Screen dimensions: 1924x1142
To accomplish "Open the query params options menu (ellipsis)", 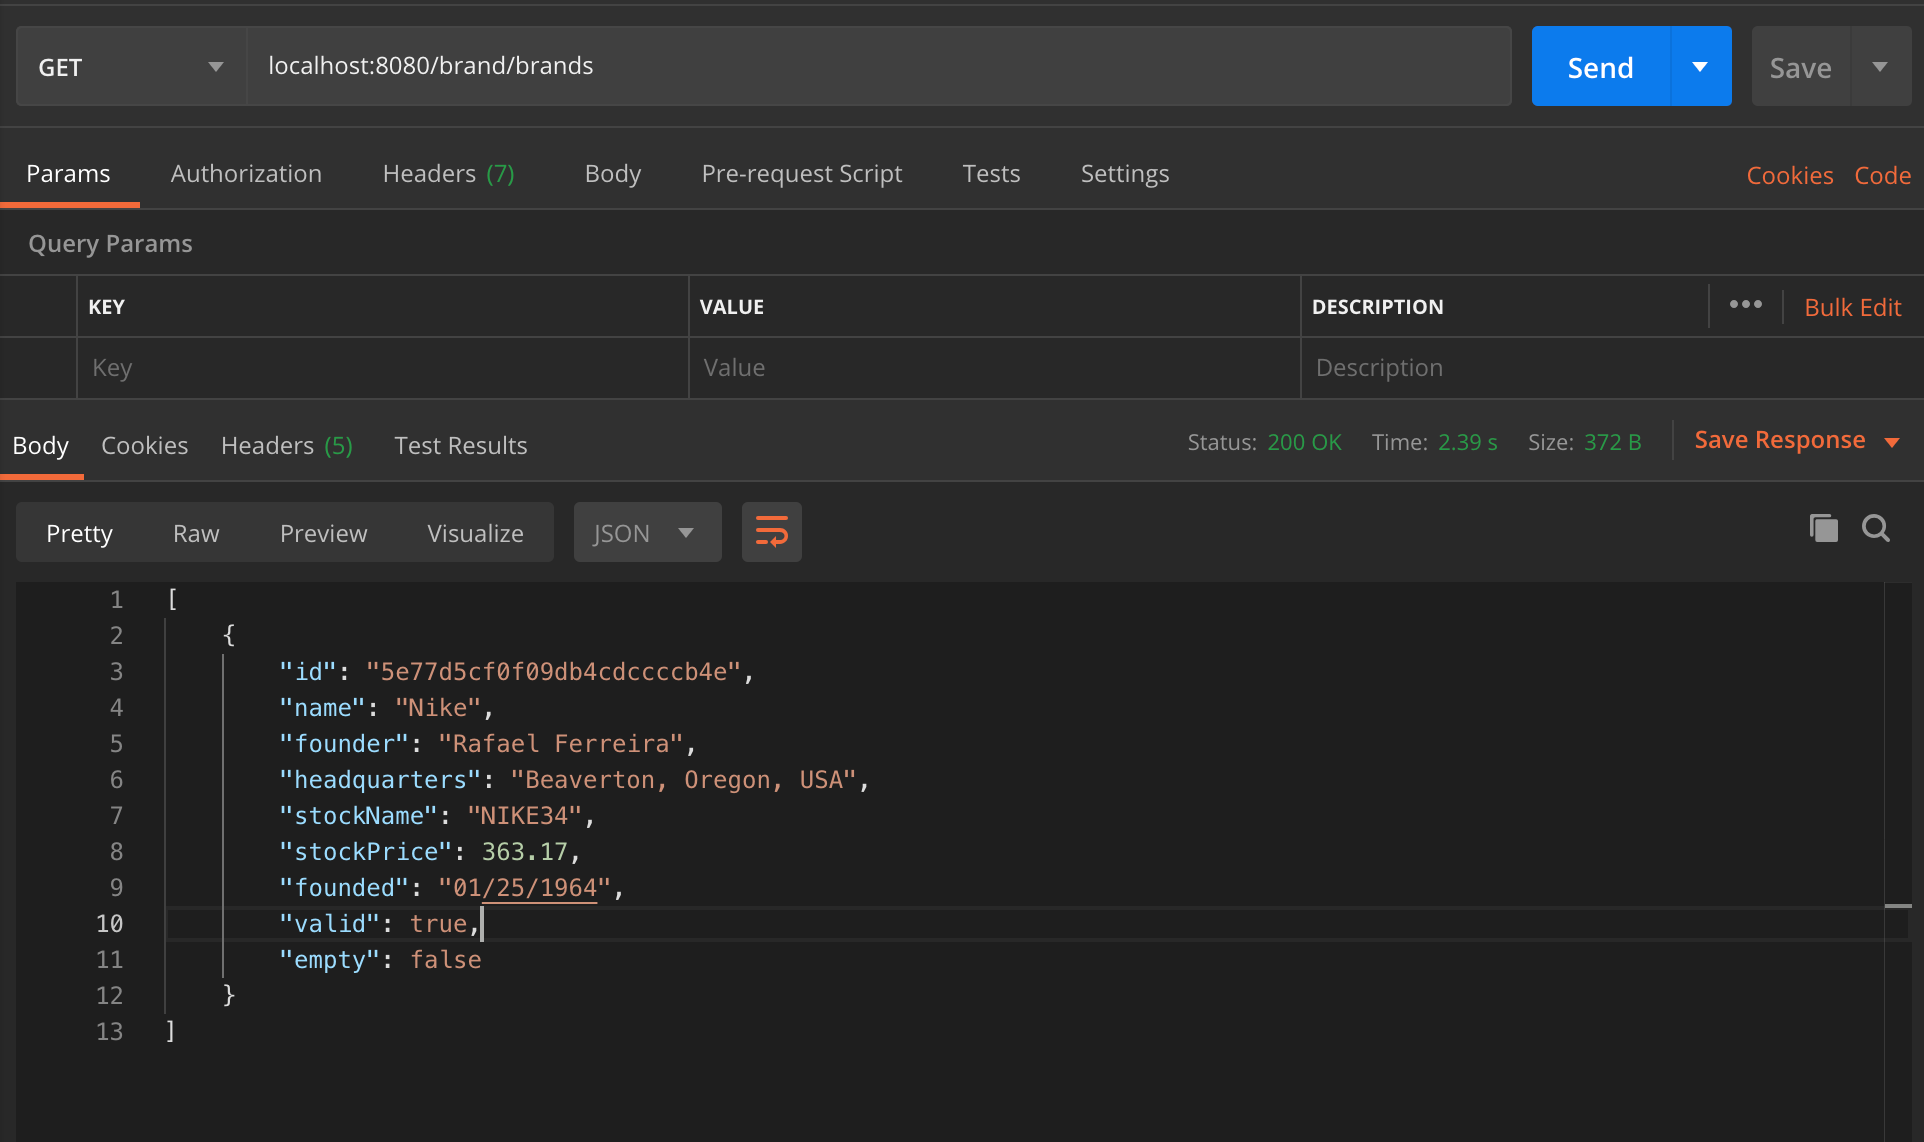I will 1745,306.
